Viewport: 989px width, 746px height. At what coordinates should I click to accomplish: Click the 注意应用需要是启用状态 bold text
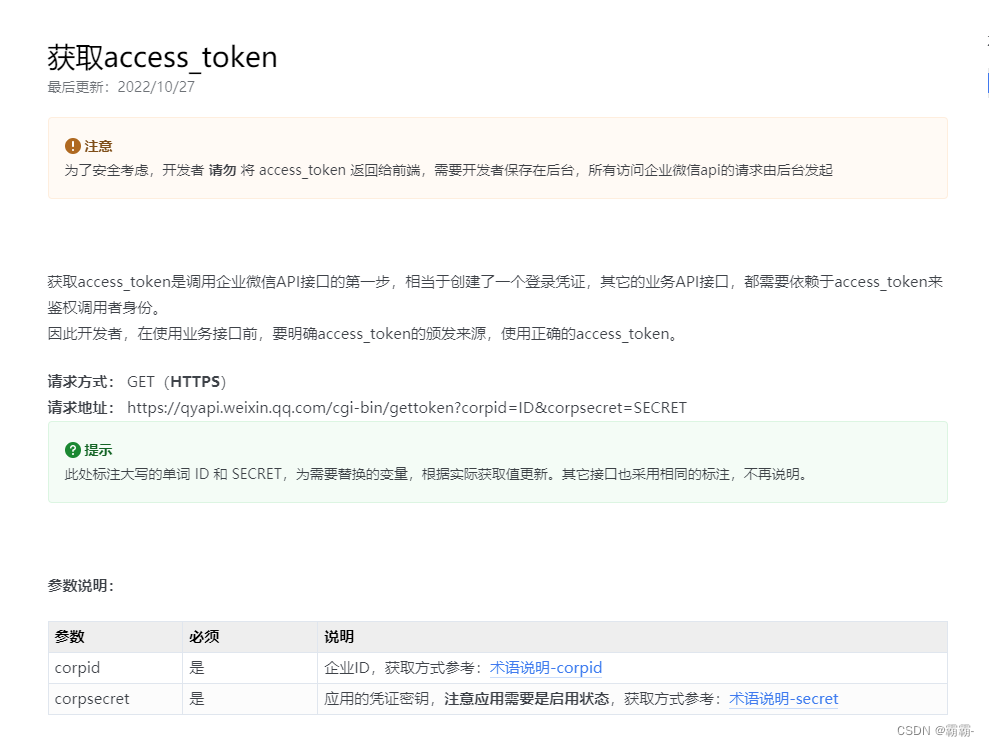coord(527,699)
